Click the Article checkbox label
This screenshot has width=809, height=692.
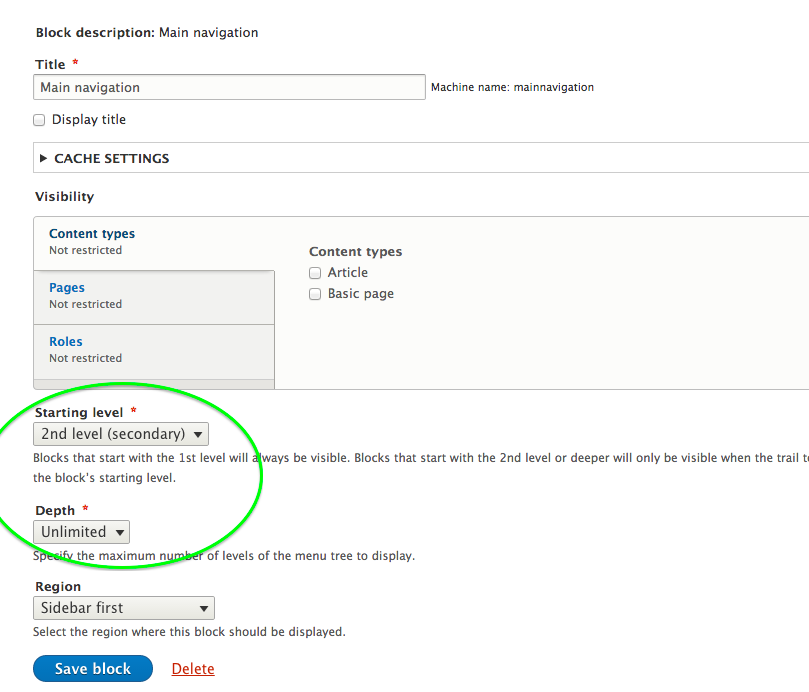[348, 273]
